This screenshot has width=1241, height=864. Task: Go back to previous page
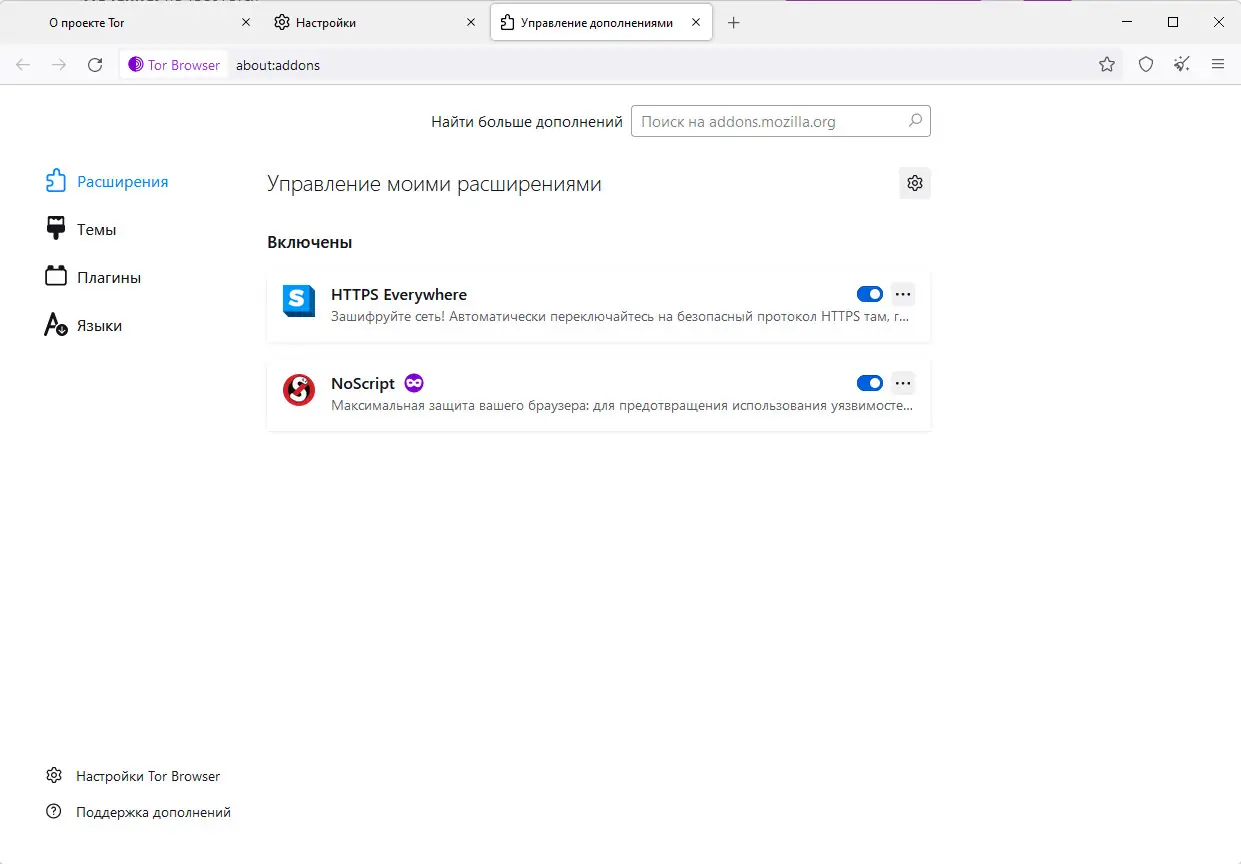[23, 65]
